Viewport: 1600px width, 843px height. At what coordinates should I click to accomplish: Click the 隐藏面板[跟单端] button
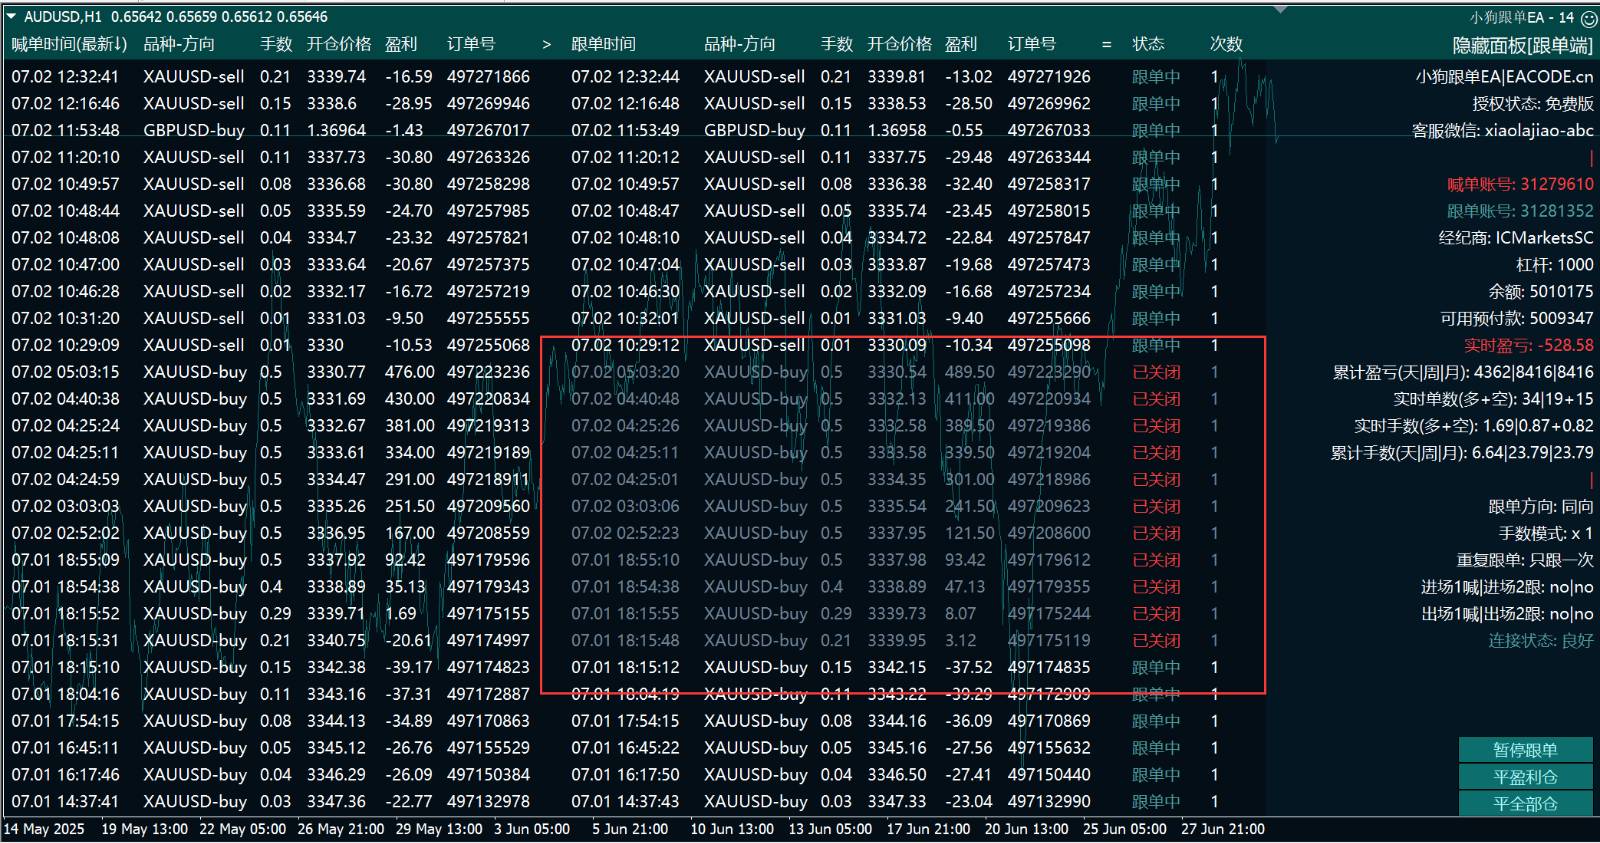click(1522, 46)
